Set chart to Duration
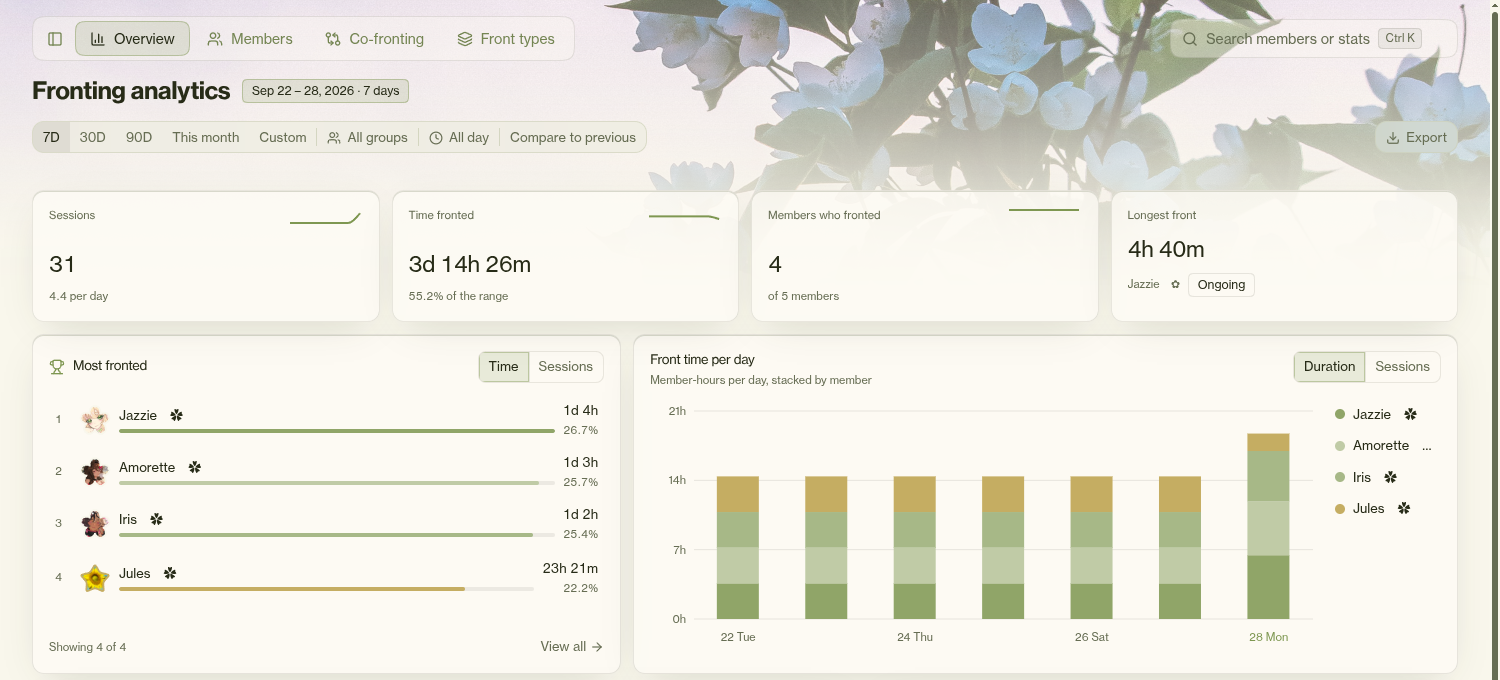Screen dimensions: 1500x680 pyautogui.click(x=1329, y=367)
